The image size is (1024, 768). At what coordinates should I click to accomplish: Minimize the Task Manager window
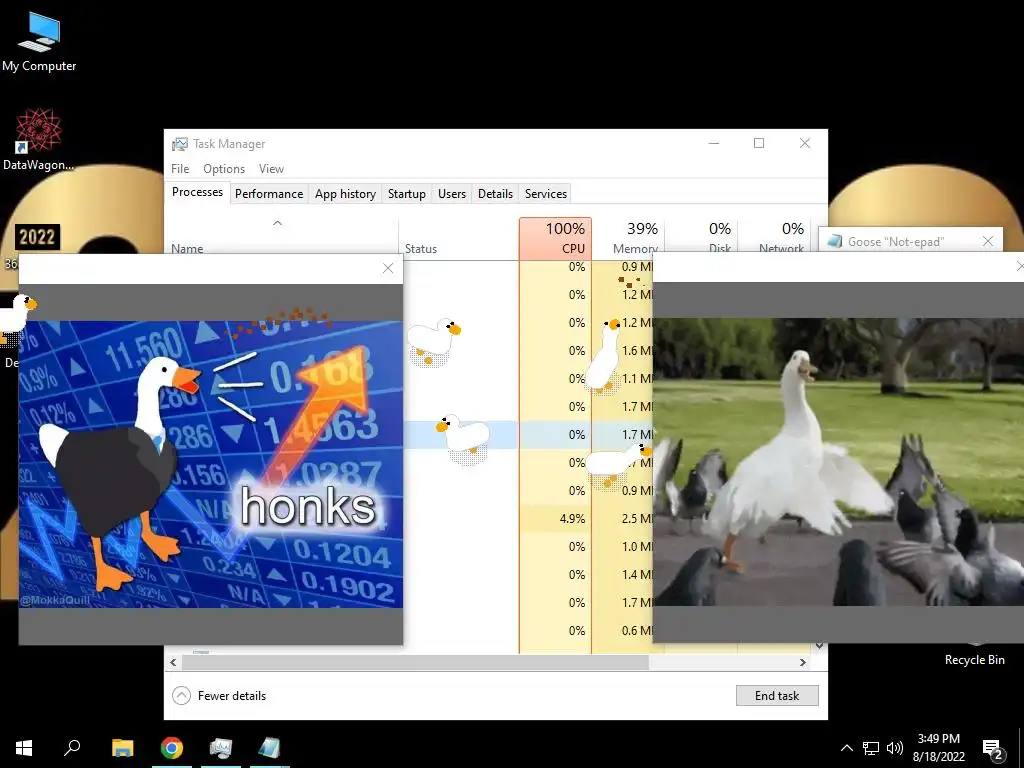pos(714,143)
